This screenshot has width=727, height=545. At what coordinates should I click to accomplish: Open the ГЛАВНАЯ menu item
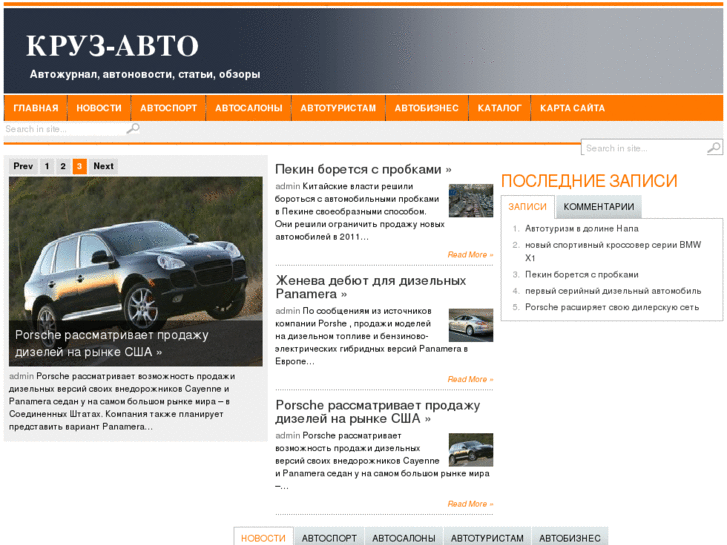point(36,108)
